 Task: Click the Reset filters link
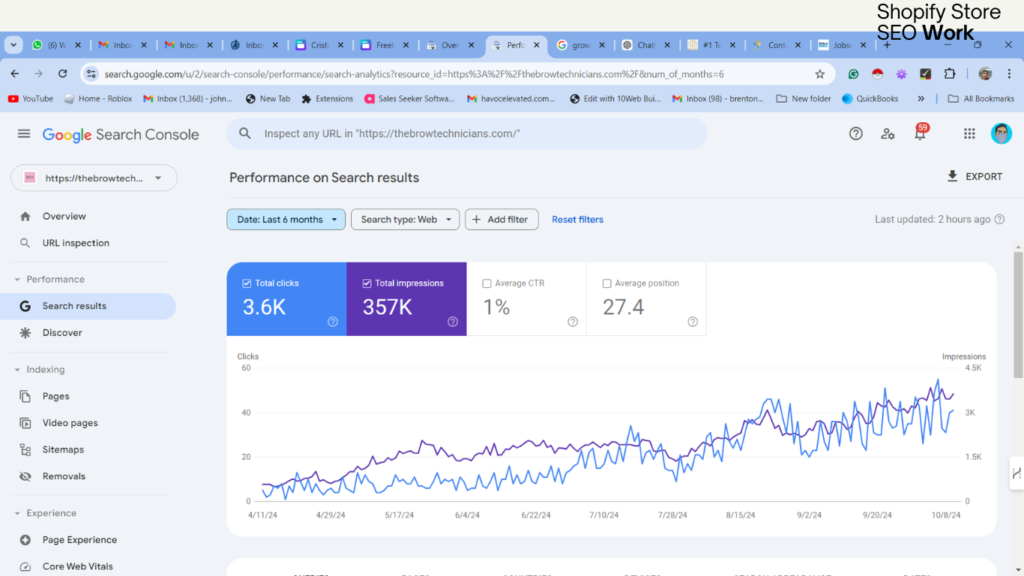click(x=577, y=219)
